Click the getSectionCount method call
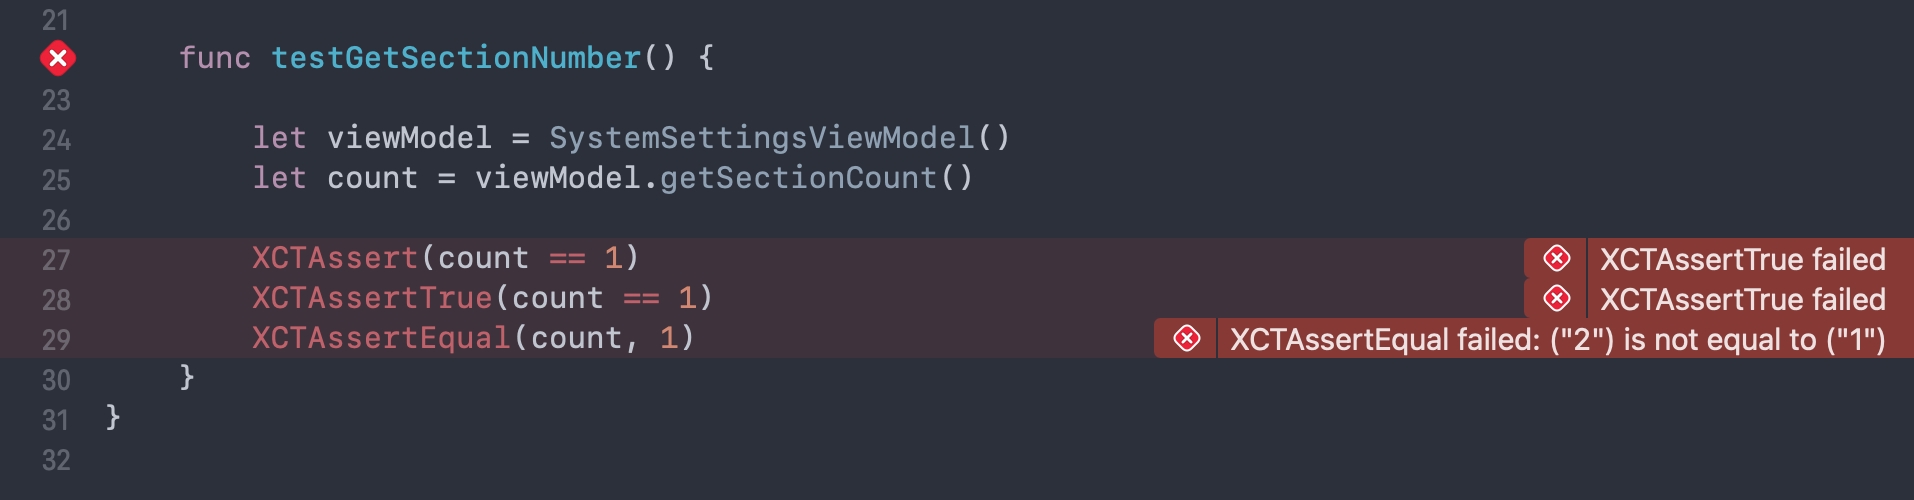 [797, 178]
